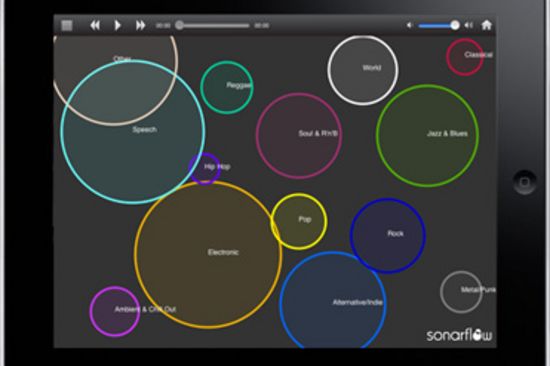Select the Rock genre bubble
Viewport: 550px width, 366px height.
click(x=388, y=235)
